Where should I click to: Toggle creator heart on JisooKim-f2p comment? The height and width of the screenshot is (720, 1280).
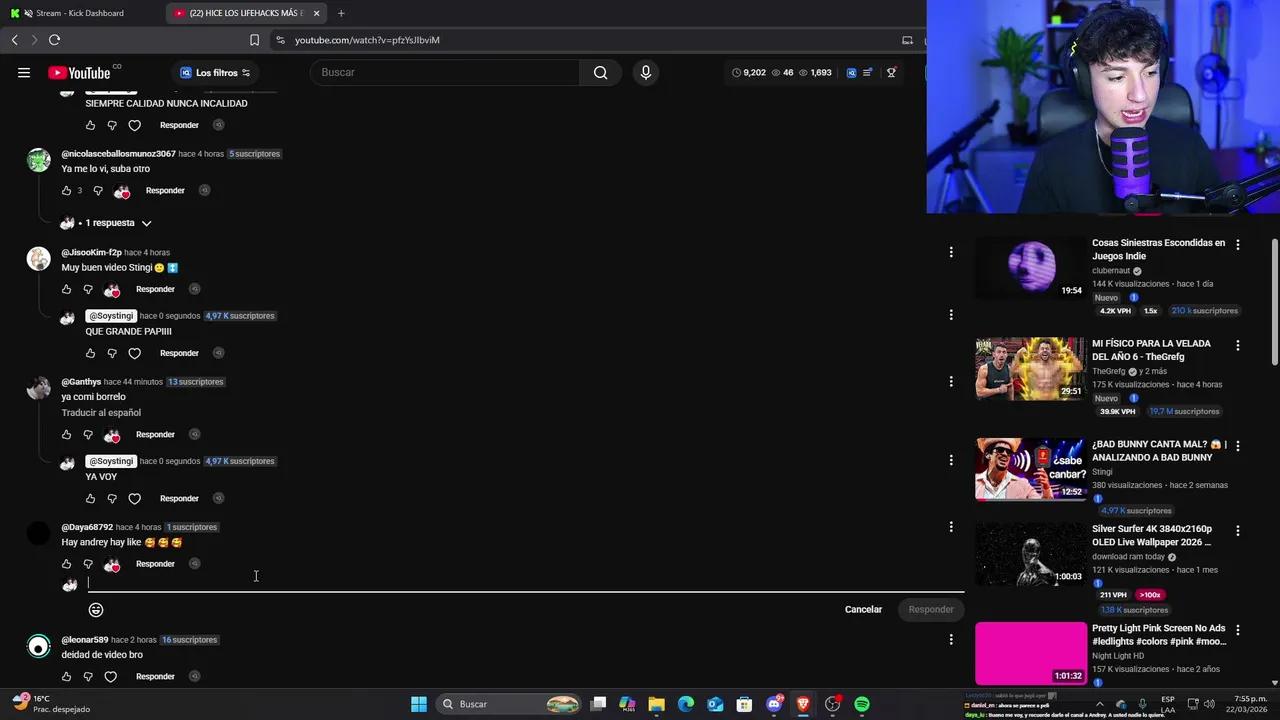(112, 290)
